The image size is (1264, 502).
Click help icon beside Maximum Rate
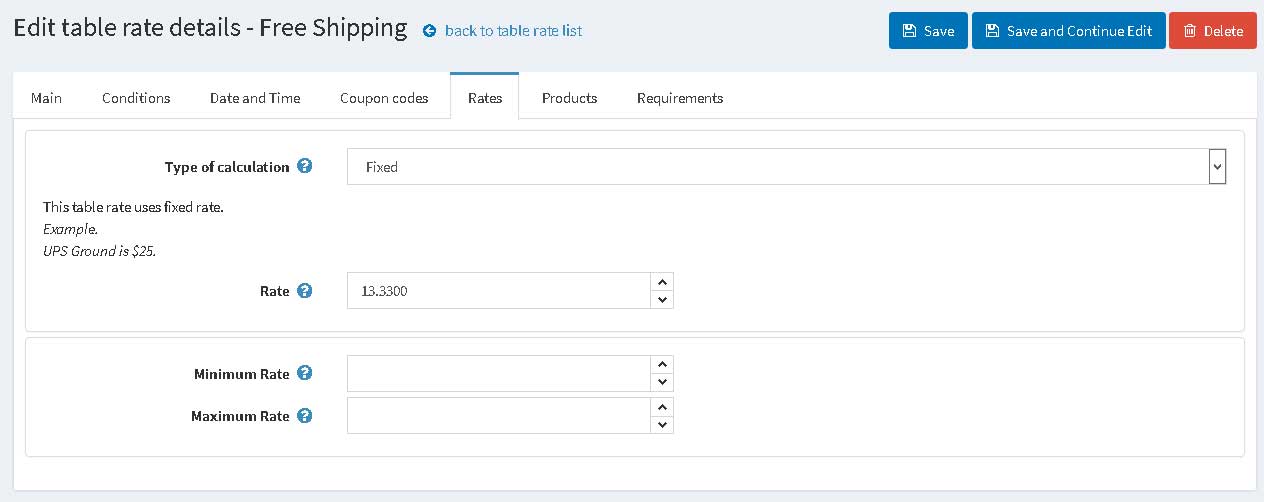(x=305, y=416)
